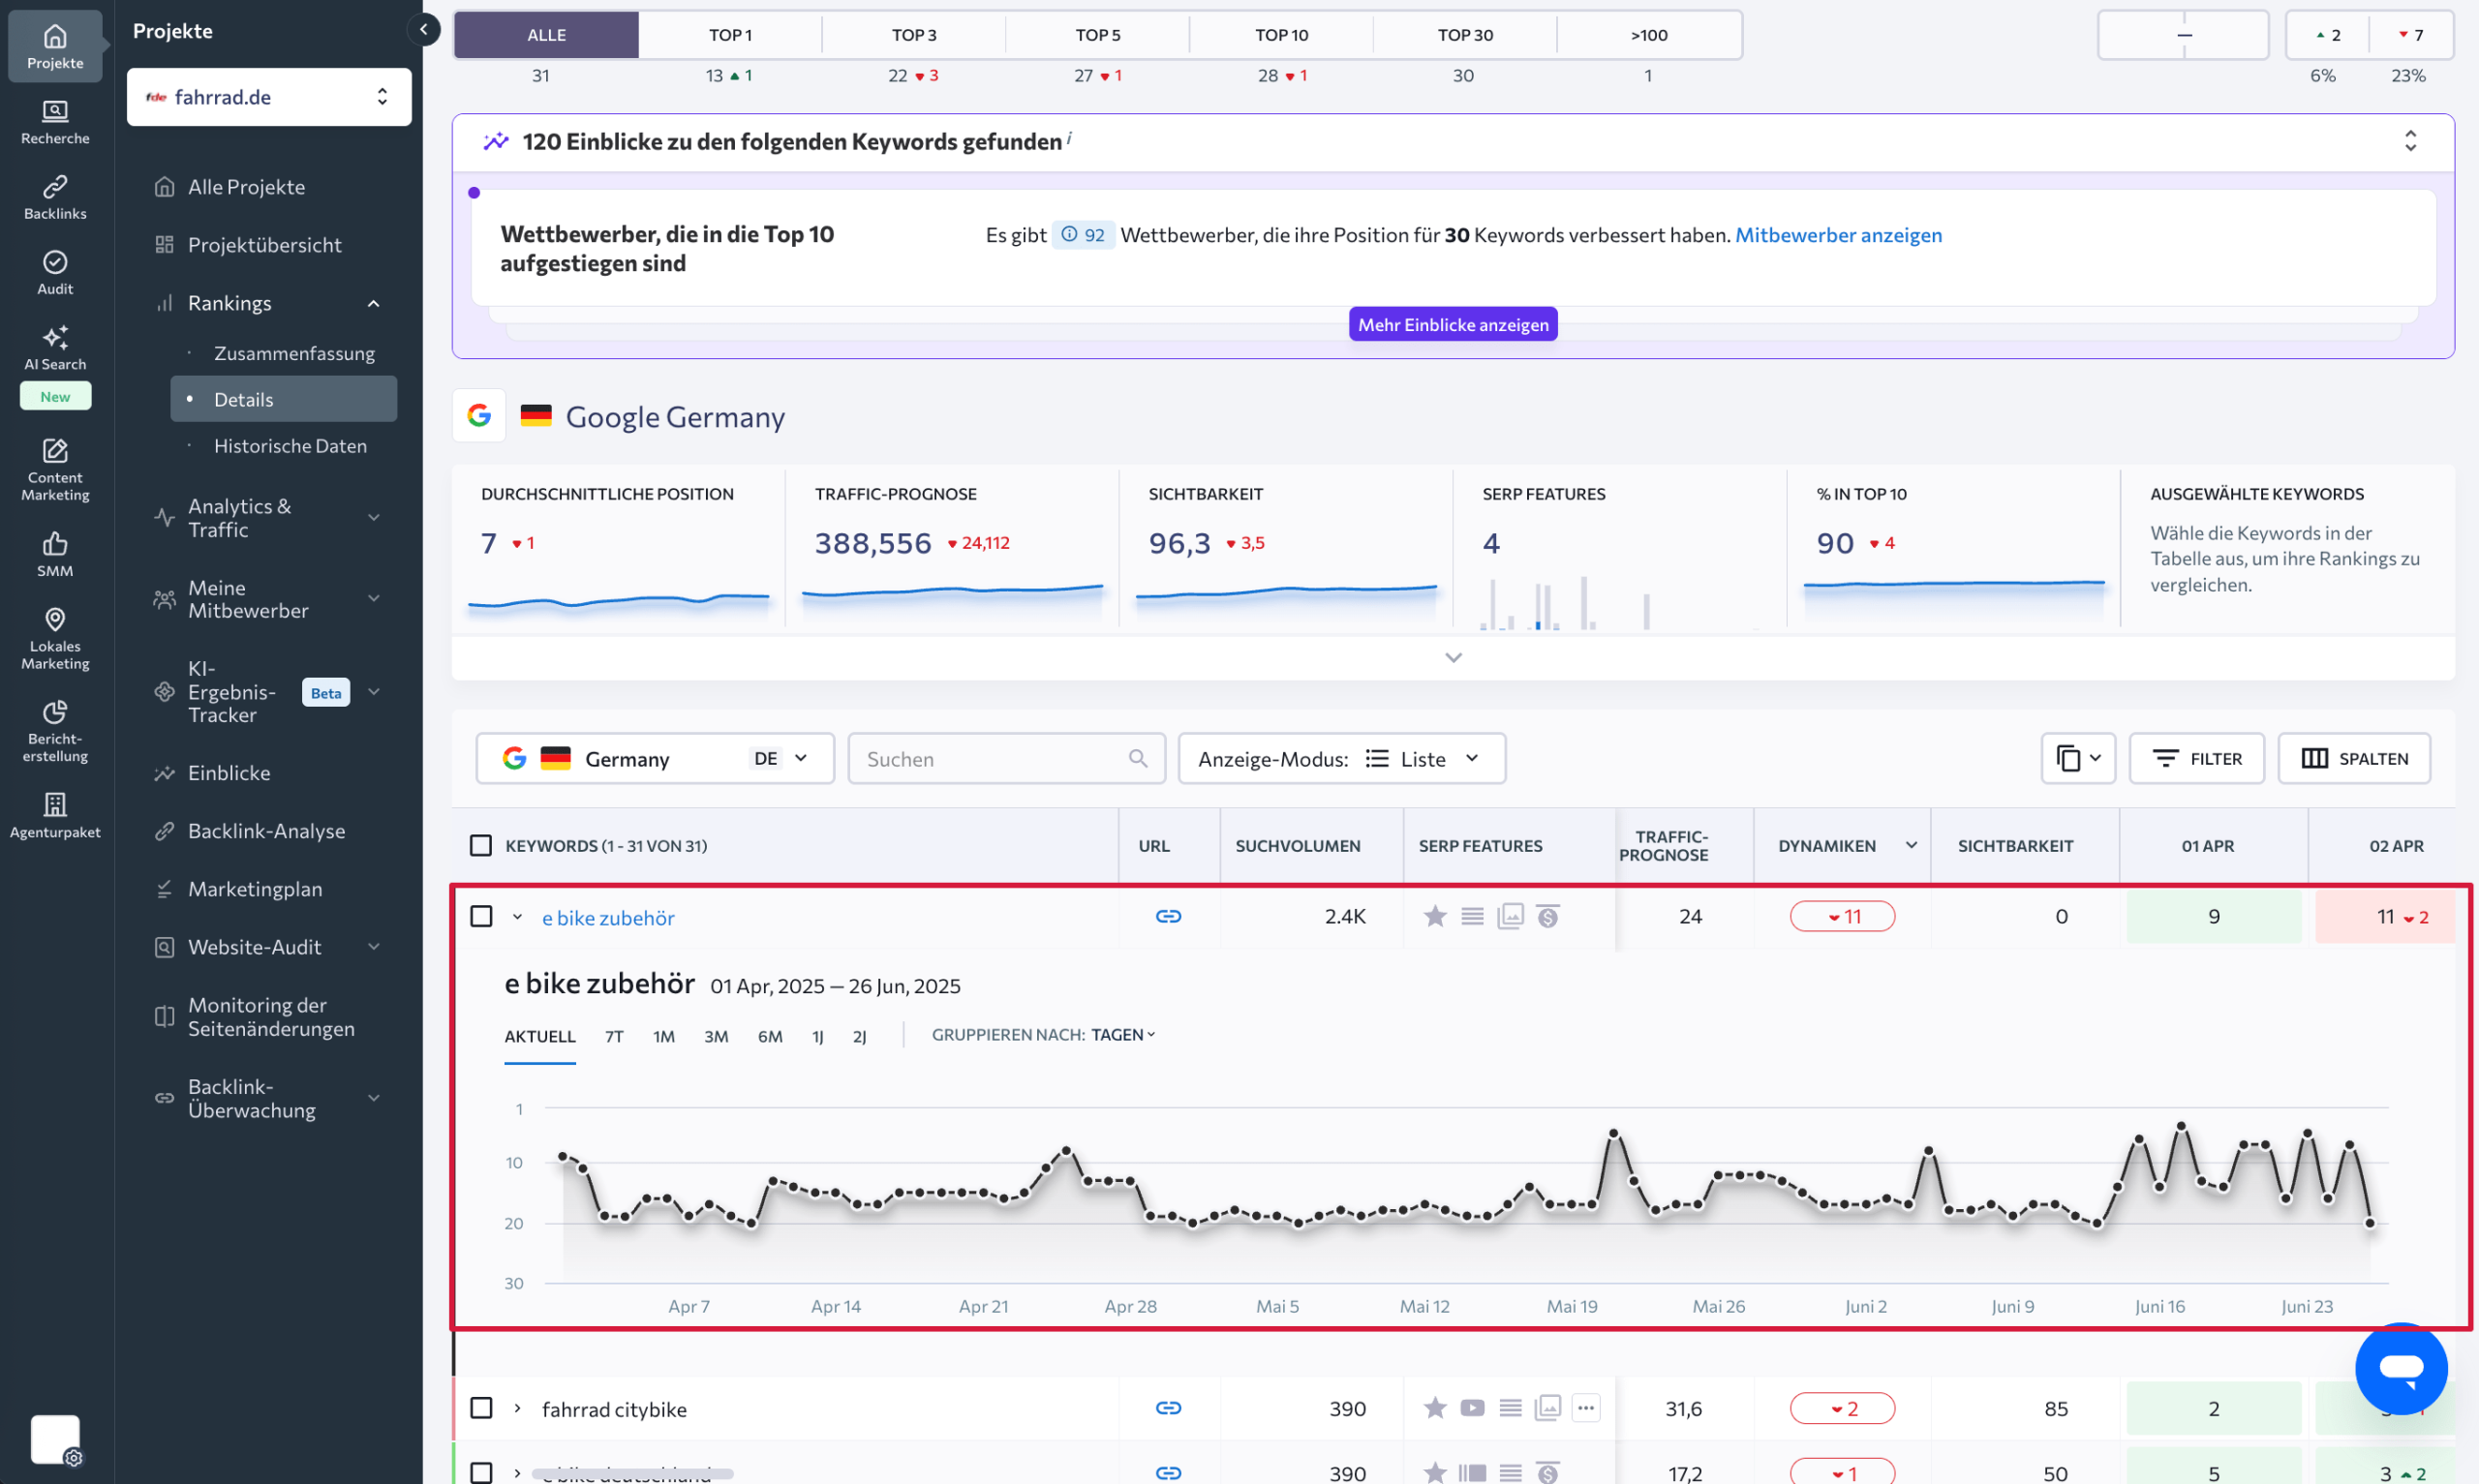Click video SERP feature for fahrrad citybike
The height and width of the screenshot is (1484, 2479).
pos(1472,1408)
